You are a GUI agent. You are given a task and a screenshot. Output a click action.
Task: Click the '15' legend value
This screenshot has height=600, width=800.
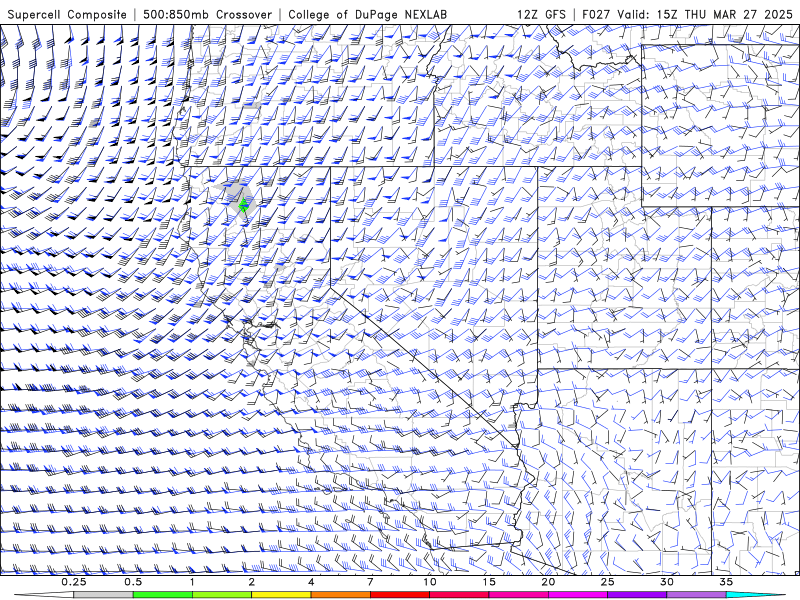click(489, 582)
